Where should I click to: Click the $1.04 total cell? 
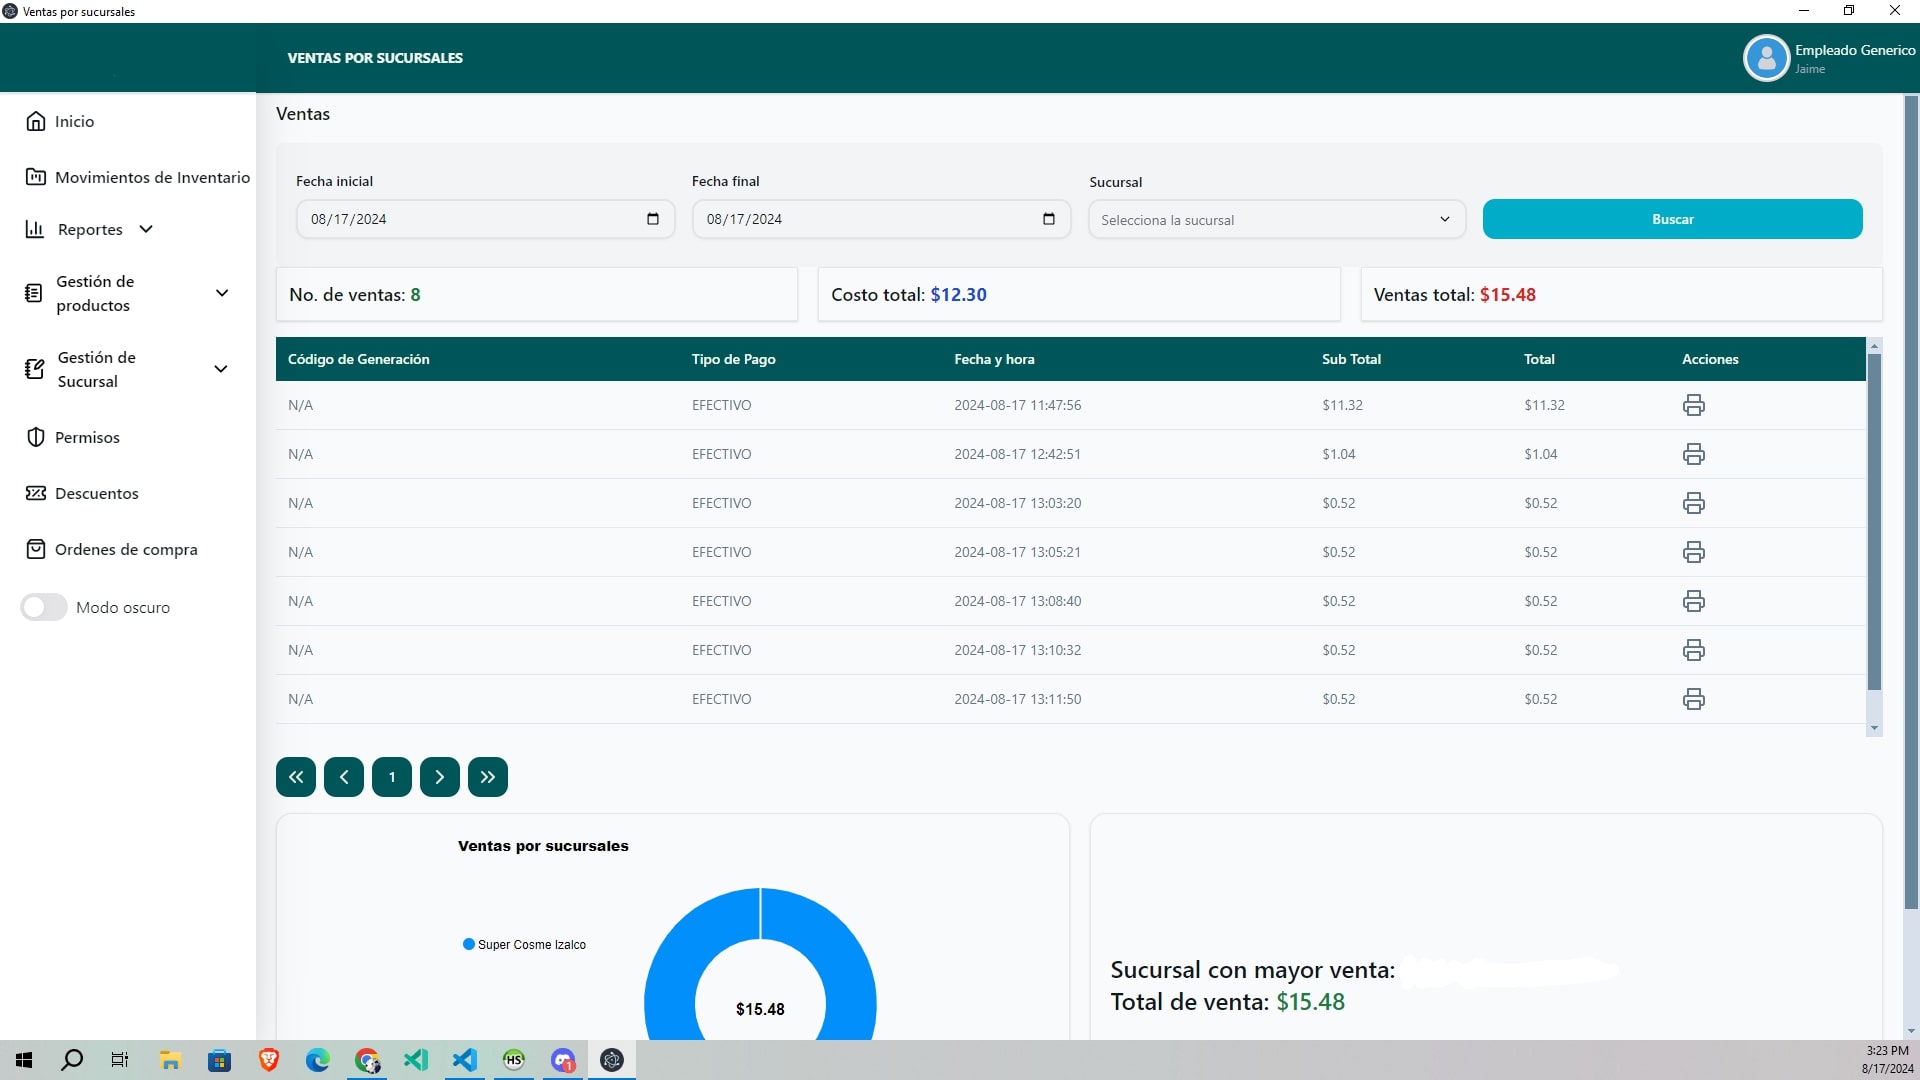[1540, 454]
